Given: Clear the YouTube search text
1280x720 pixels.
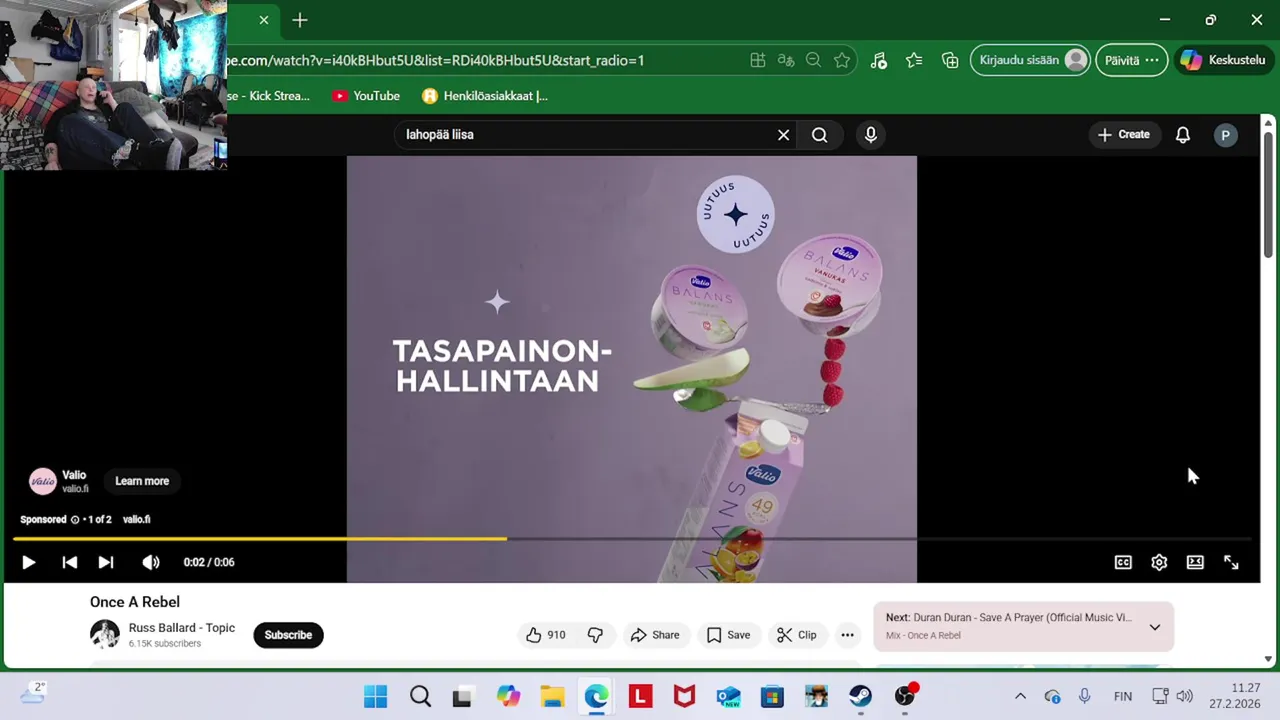Looking at the screenshot, I should click(784, 135).
